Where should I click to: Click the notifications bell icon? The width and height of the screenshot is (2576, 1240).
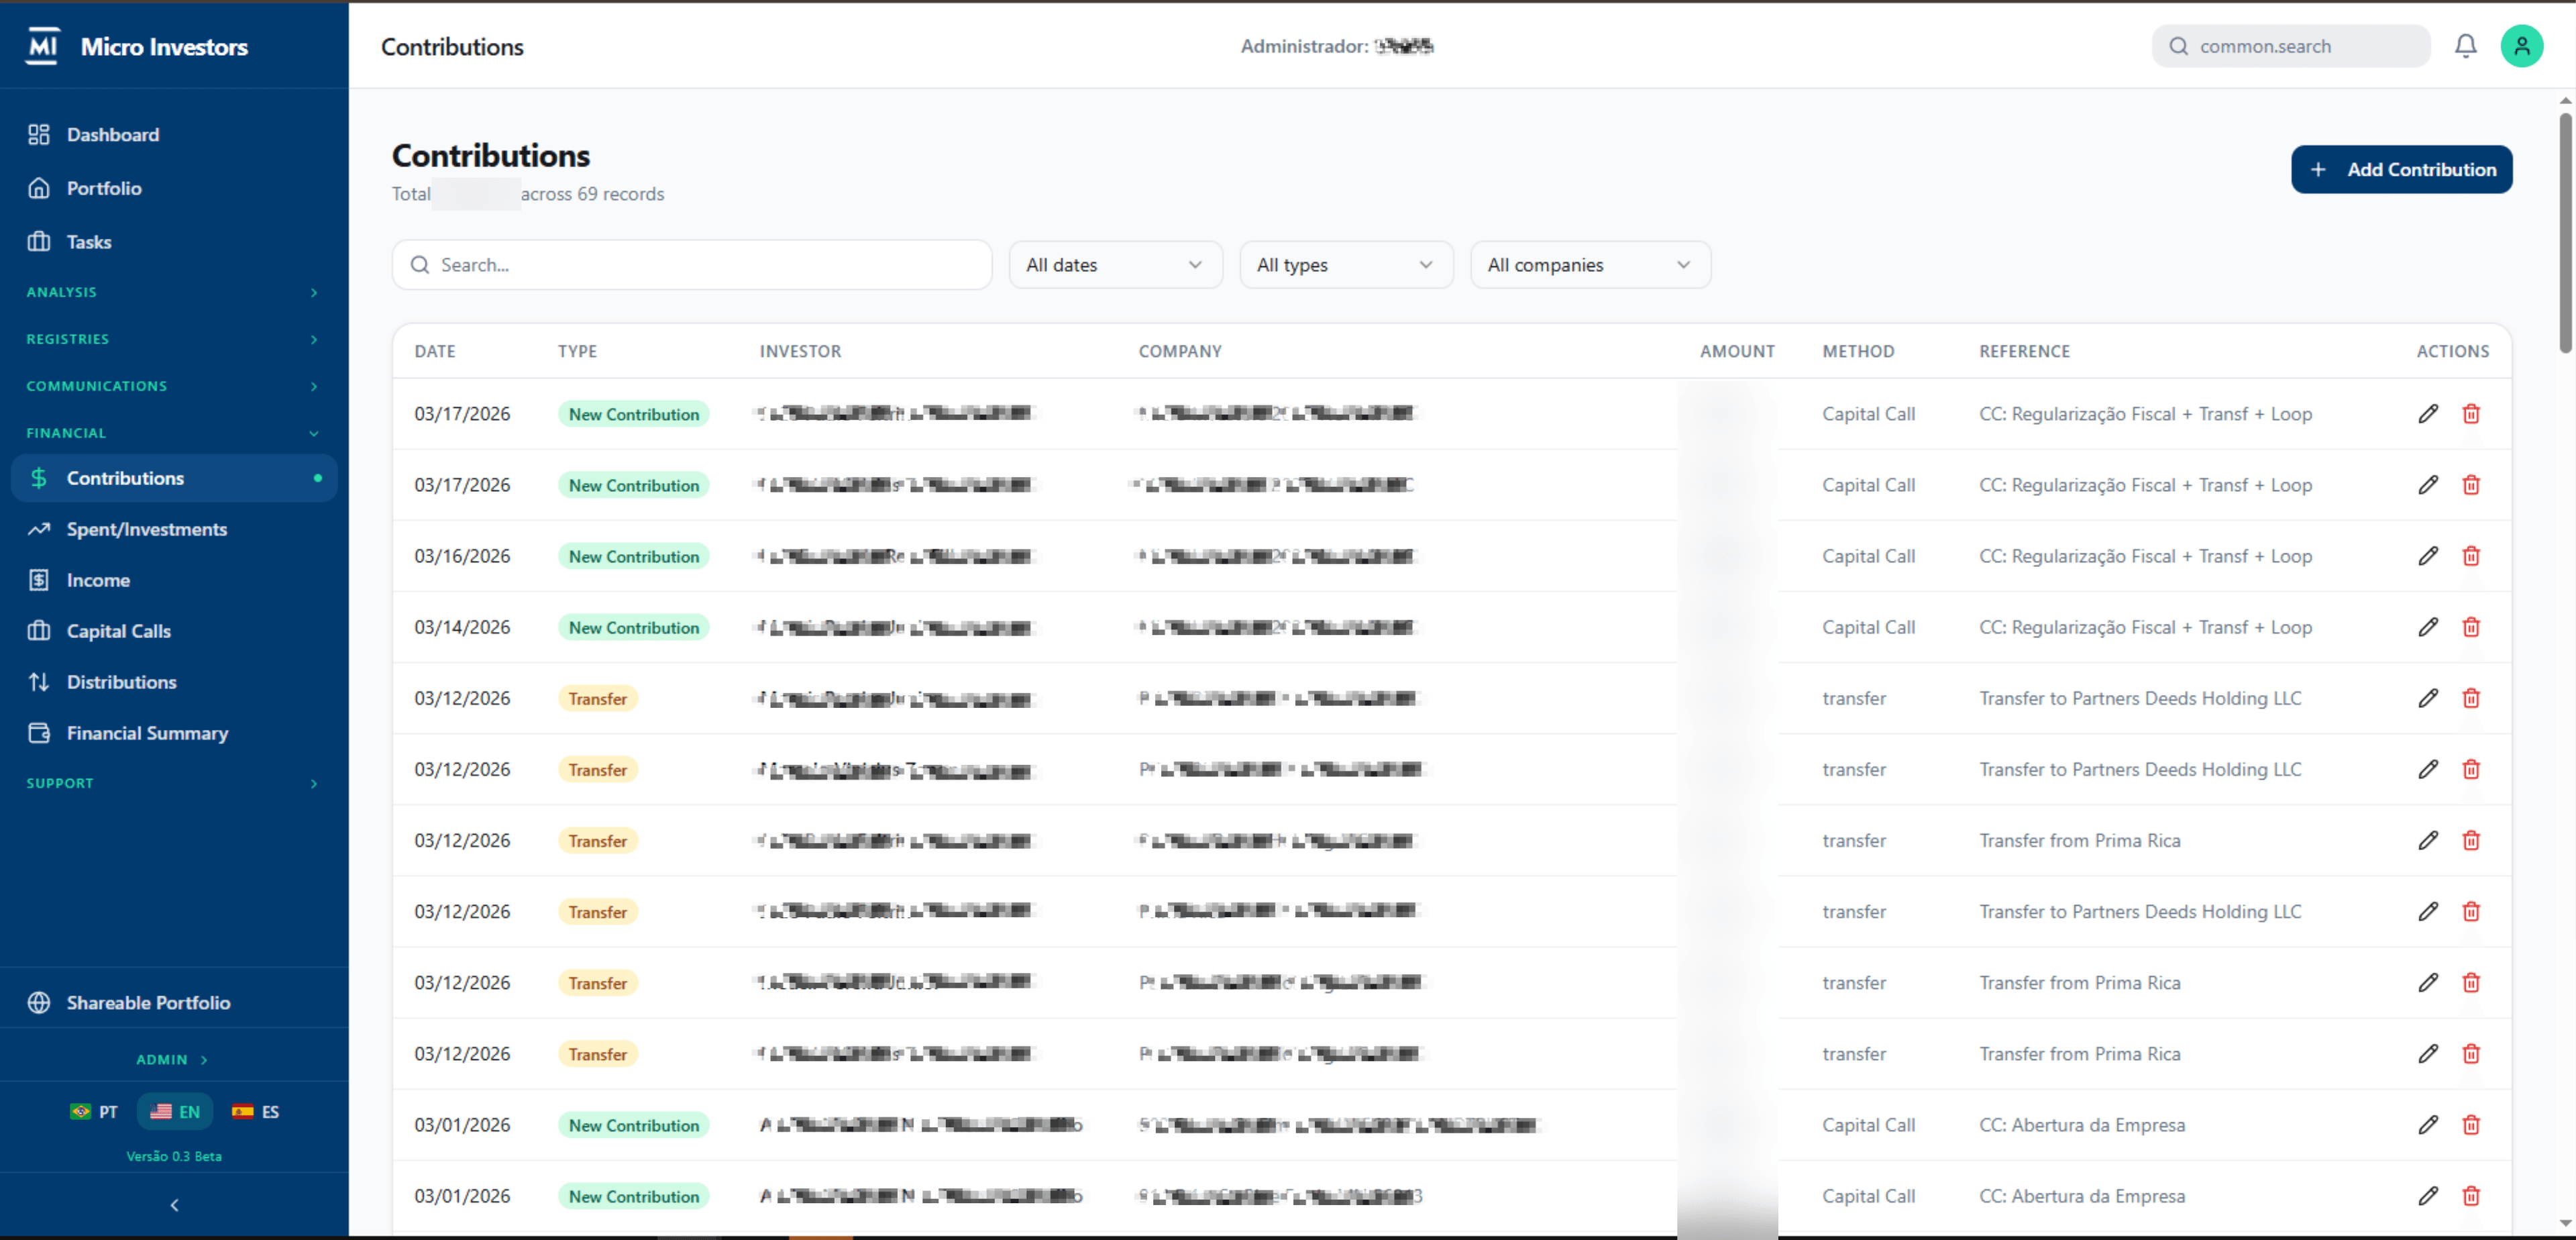click(2465, 46)
